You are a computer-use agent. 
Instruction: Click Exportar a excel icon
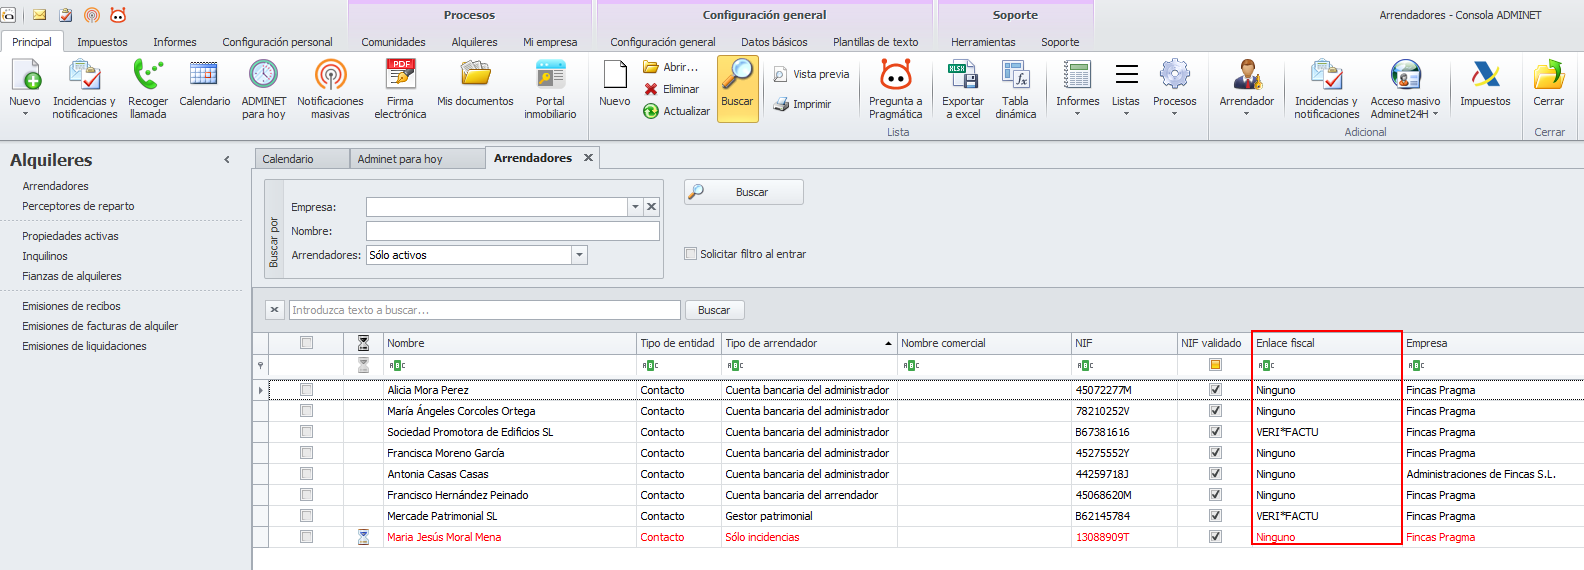click(x=962, y=76)
